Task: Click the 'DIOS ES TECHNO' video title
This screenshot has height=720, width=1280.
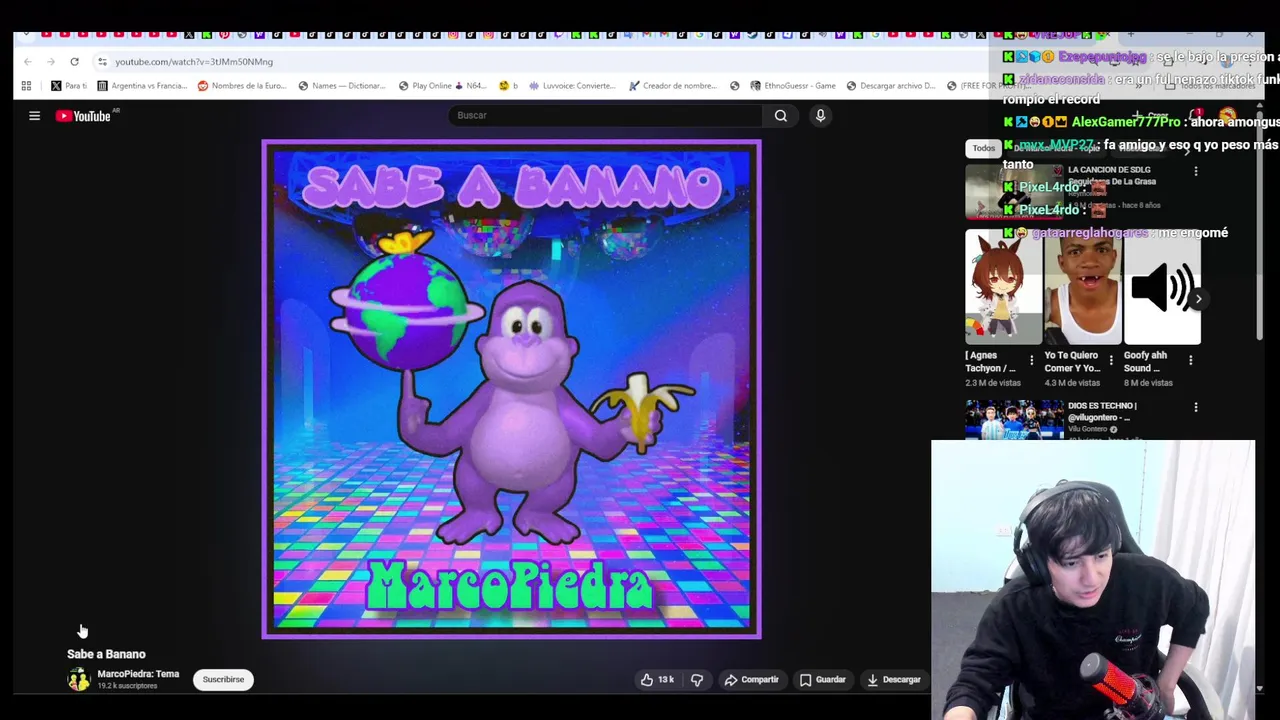Action: click(1103, 411)
